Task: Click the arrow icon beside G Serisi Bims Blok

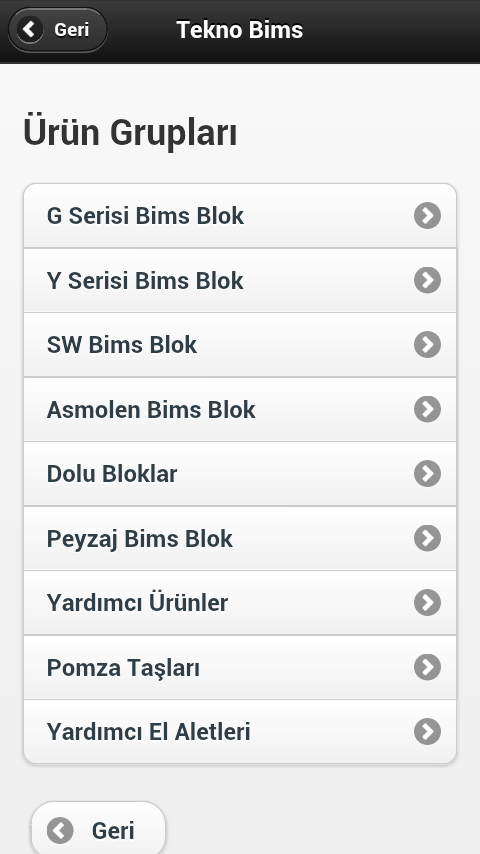Action: click(427, 216)
